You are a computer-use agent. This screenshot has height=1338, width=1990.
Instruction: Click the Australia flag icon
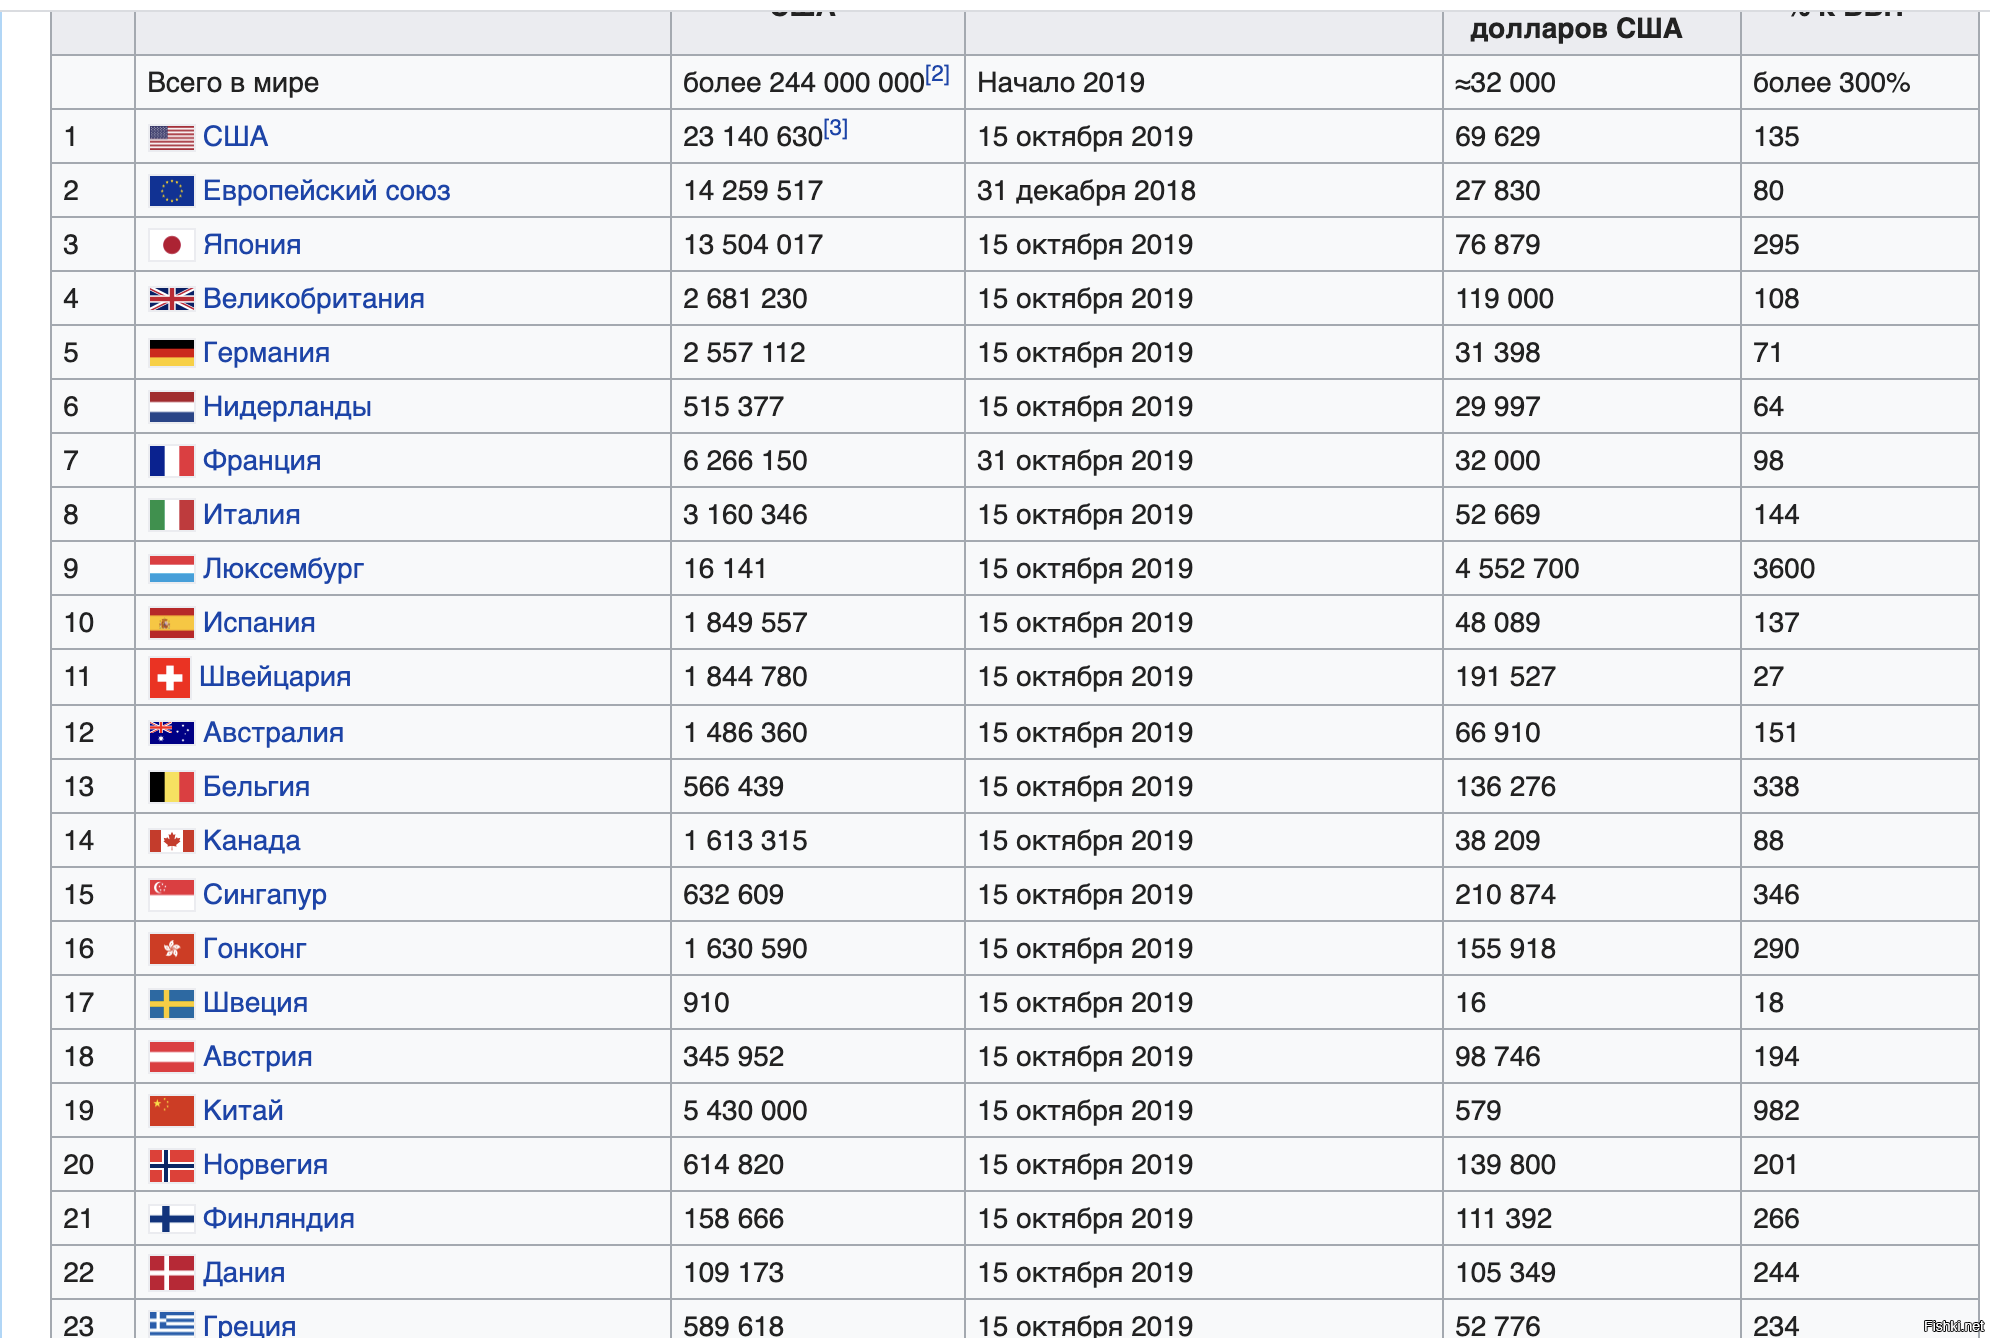[171, 733]
